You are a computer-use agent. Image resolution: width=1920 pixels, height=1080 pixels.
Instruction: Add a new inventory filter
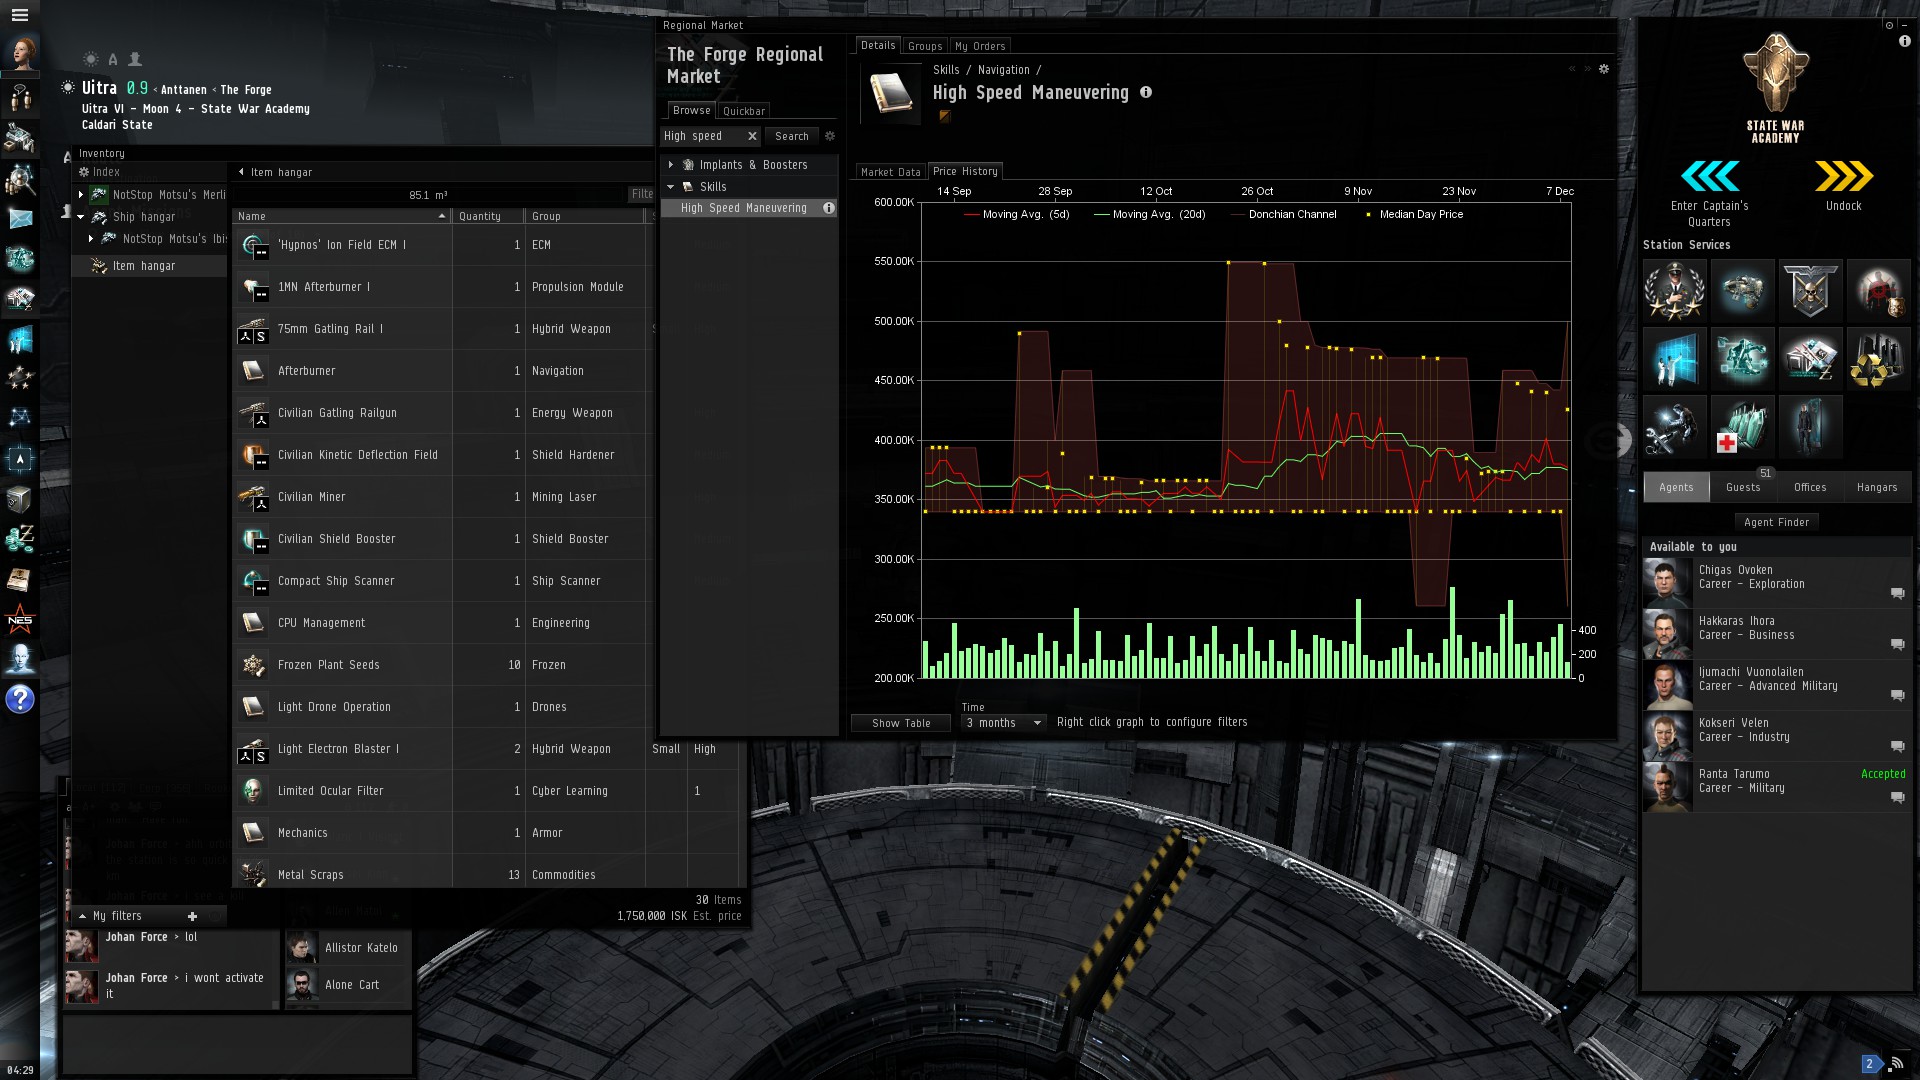192,916
